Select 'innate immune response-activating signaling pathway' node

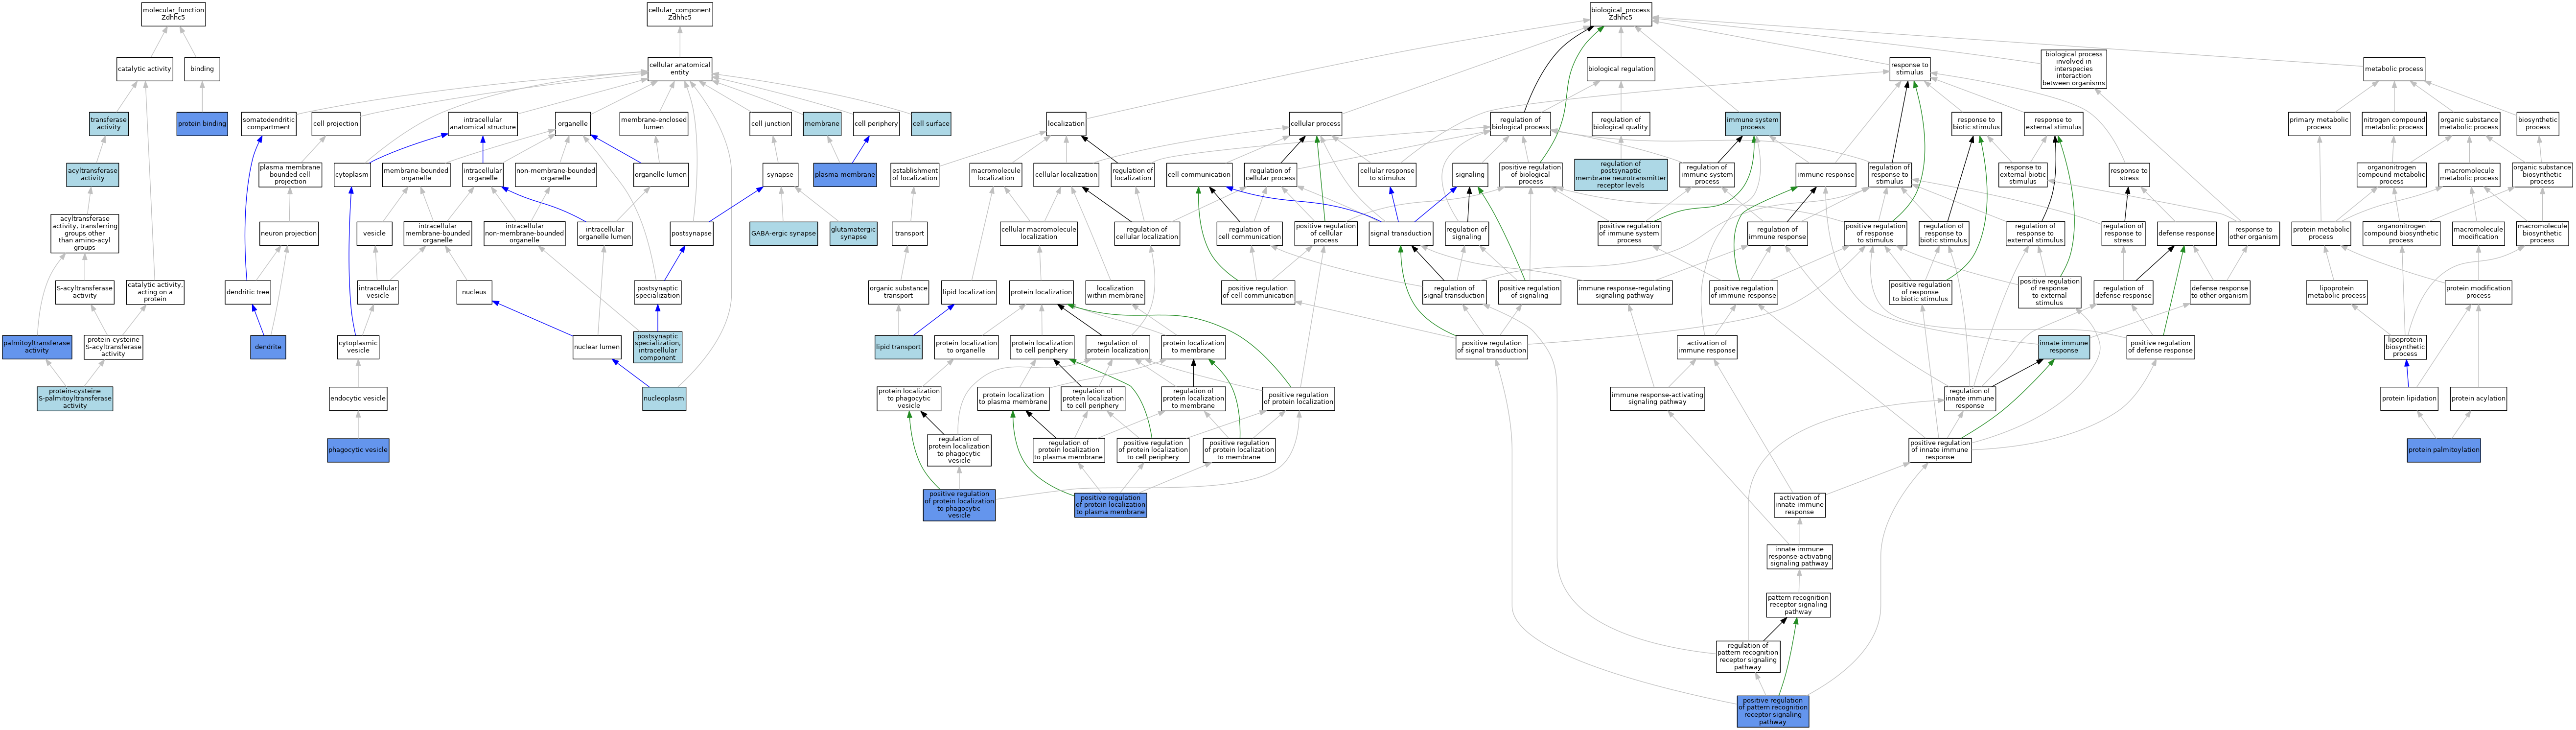1799,557
